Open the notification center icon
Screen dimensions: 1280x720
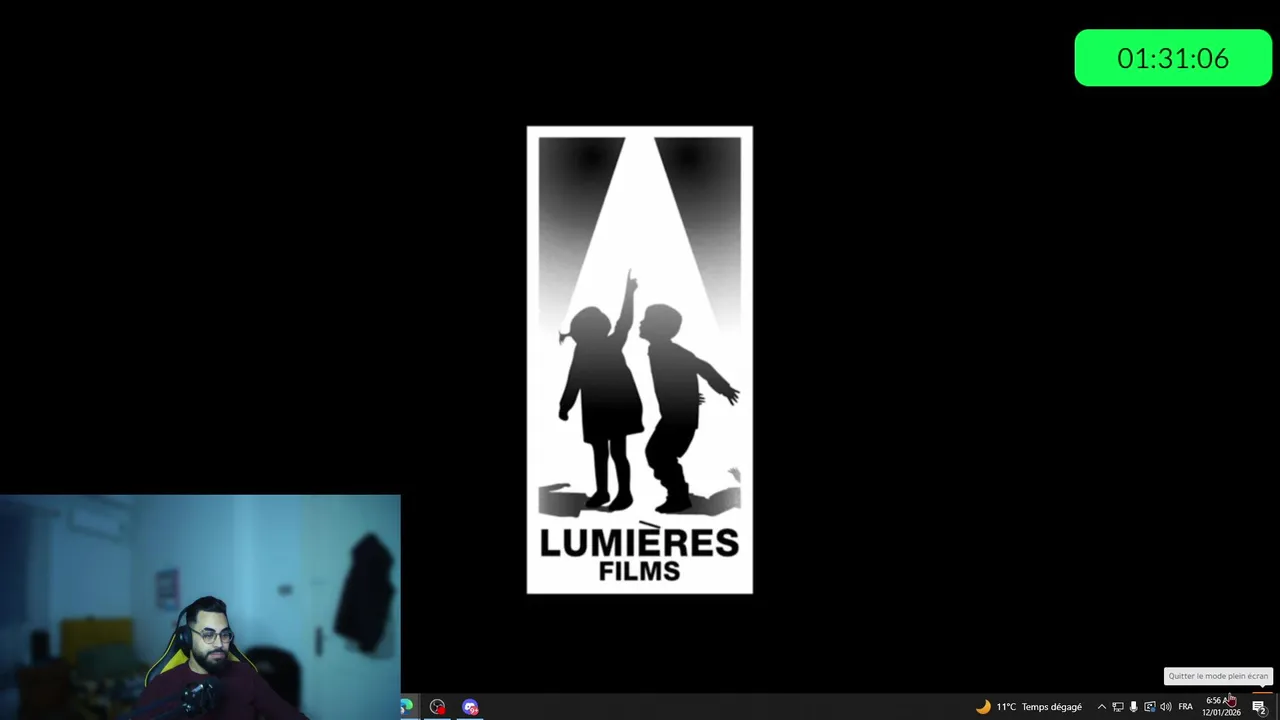point(1260,707)
